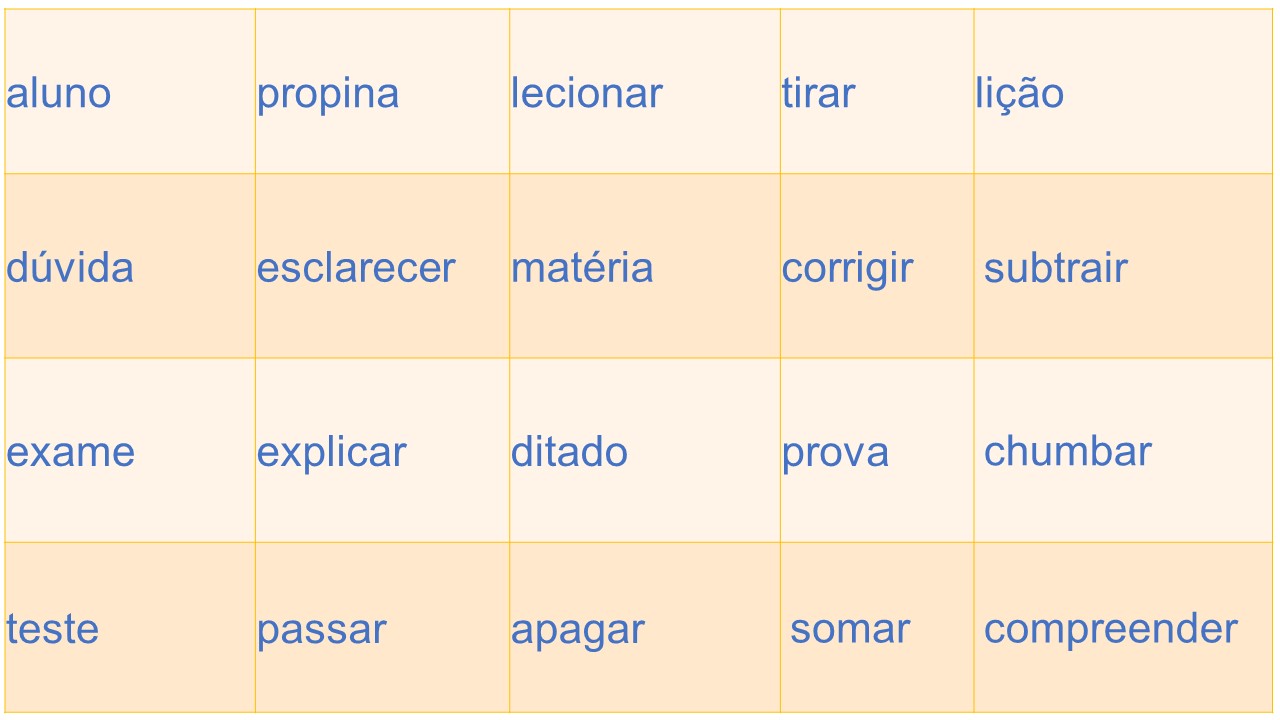The image size is (1280, 720).
Task: Choose the "apagar" cell
Action: (x=578, y=630)
